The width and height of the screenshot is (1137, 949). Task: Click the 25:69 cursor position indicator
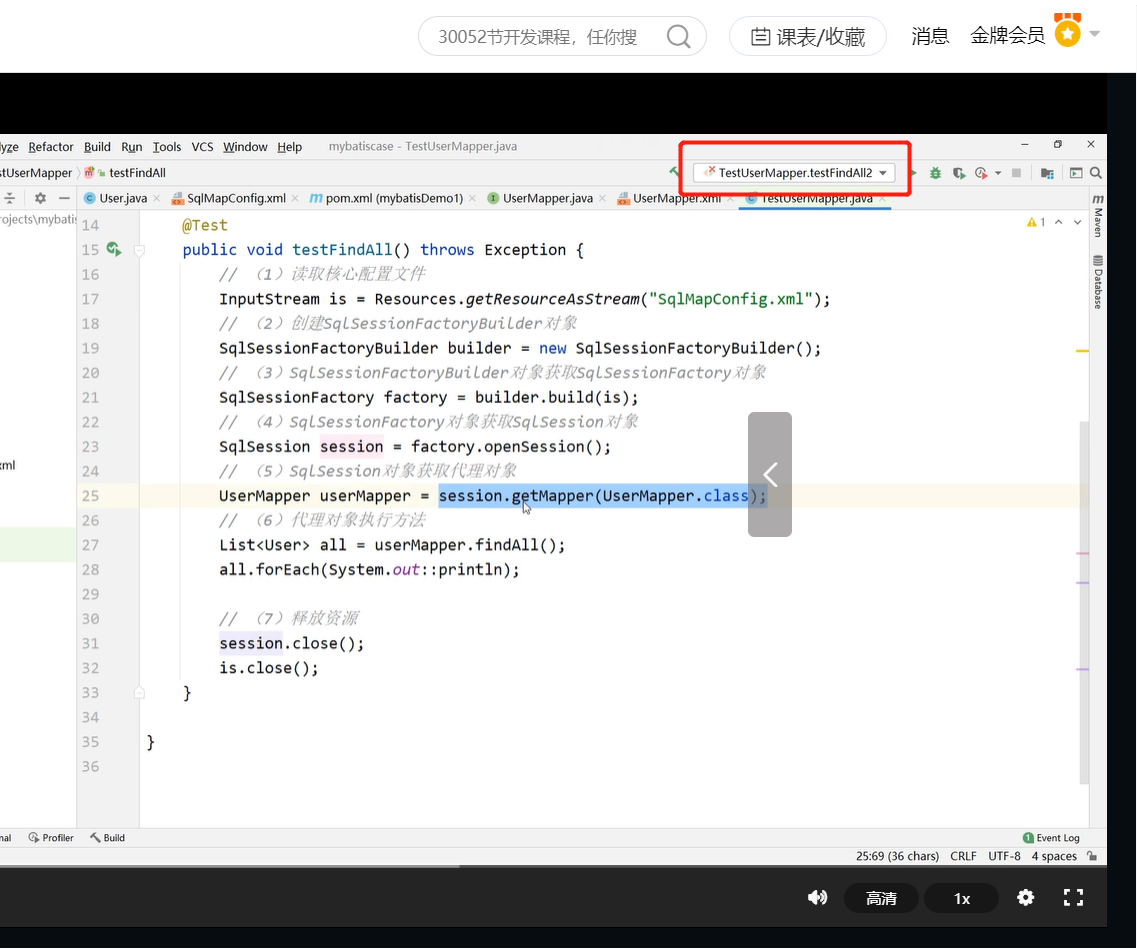point(897,856)
